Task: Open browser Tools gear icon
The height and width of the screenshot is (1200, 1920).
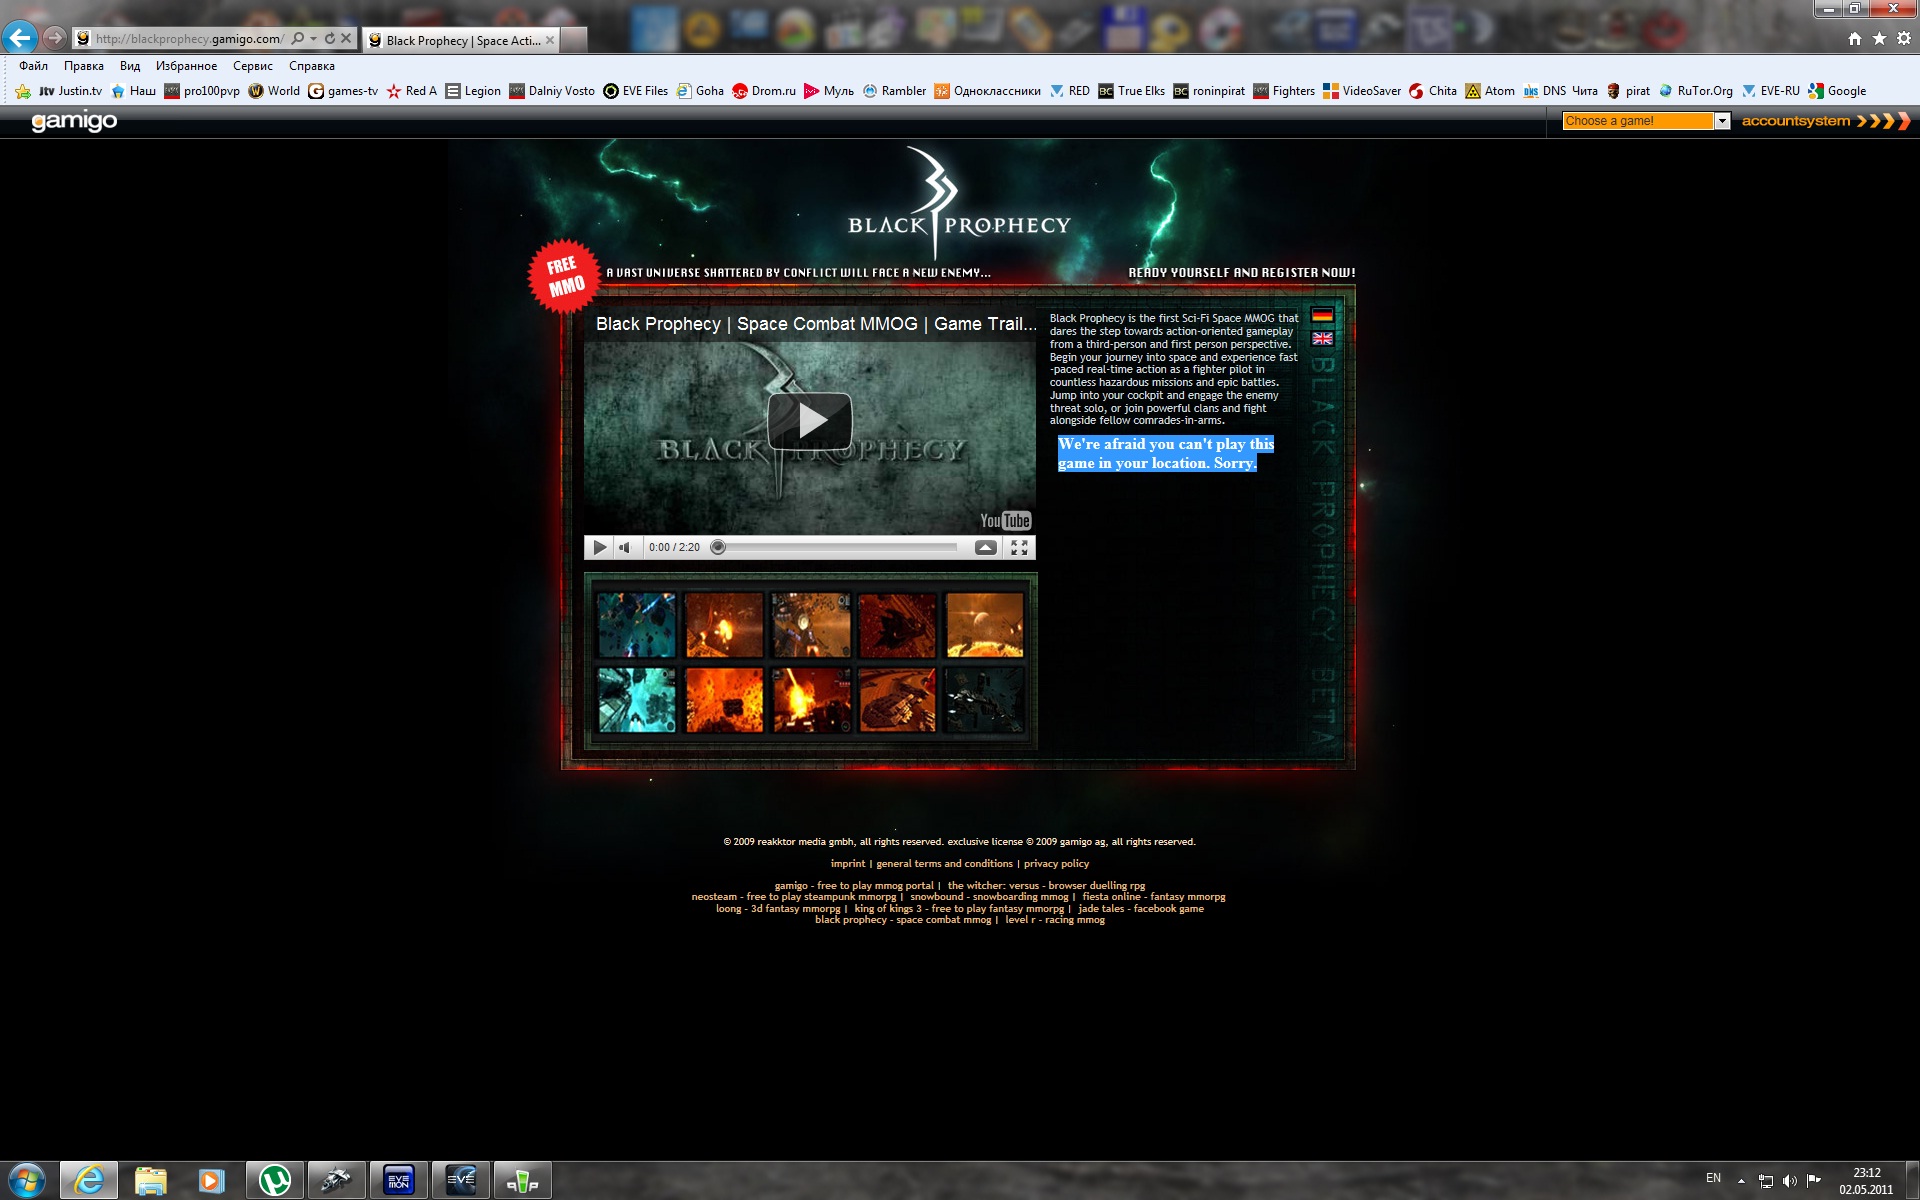Action: [x=1904, y=38]
